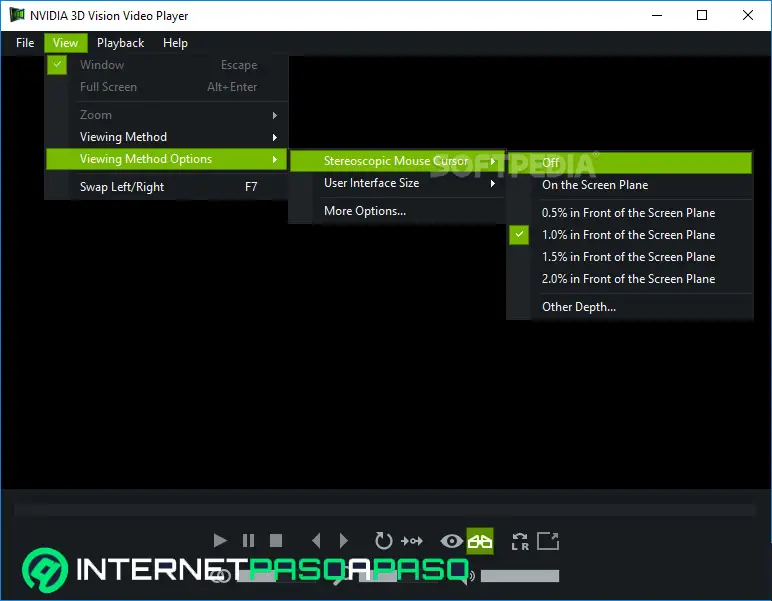Expand Stereoscopic Mouse Cursor submenu

pyautogui.click(x=397, y=161)
